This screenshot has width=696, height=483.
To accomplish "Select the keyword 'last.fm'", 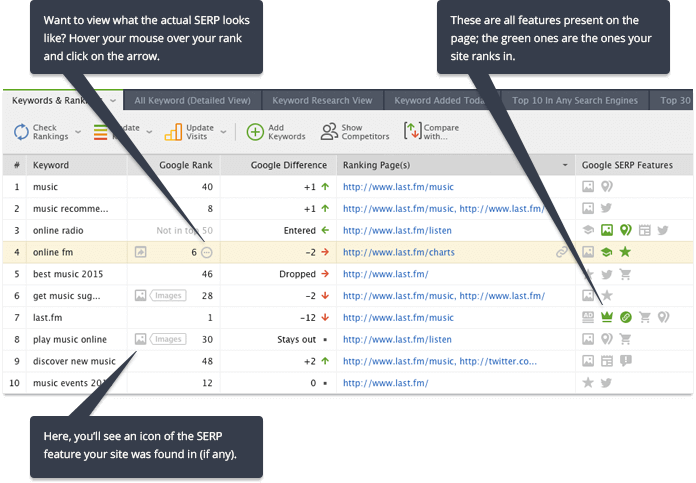I will [x=47, y=317].
